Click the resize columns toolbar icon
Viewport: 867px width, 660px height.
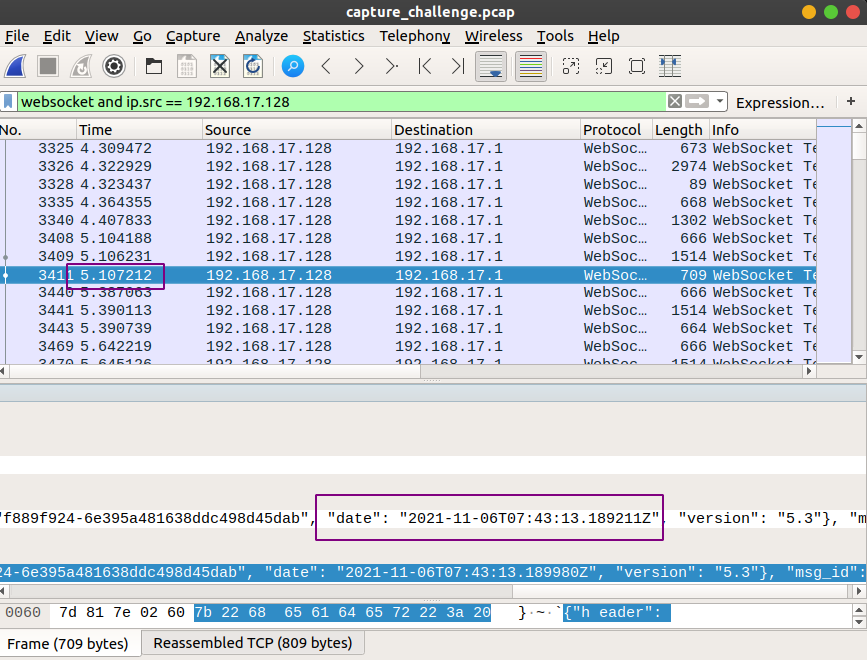coord(670,67)
